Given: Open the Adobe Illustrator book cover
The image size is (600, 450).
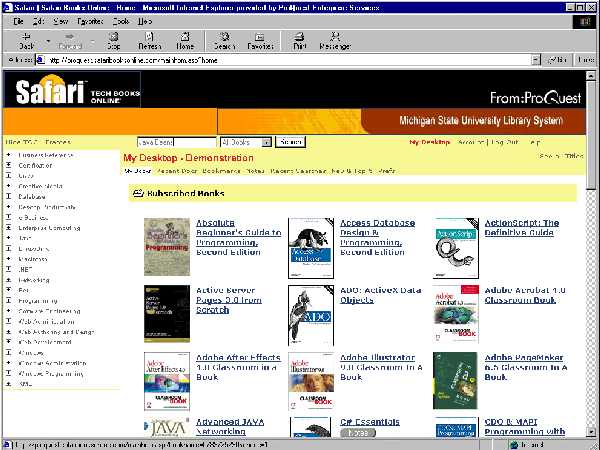Looking at the screenshot, I should 311,381.
